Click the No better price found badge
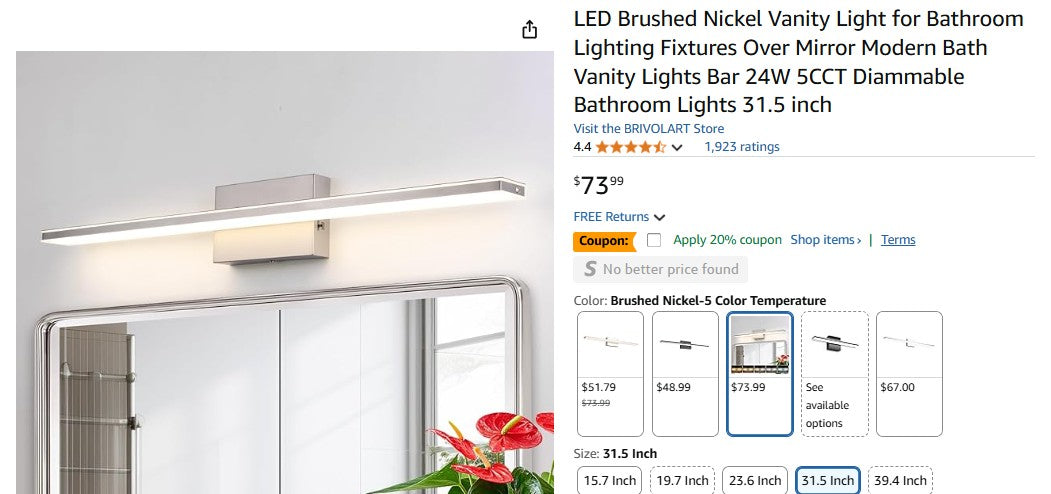Viewport: 1051px width, 494px height. (x=660, y=269)
